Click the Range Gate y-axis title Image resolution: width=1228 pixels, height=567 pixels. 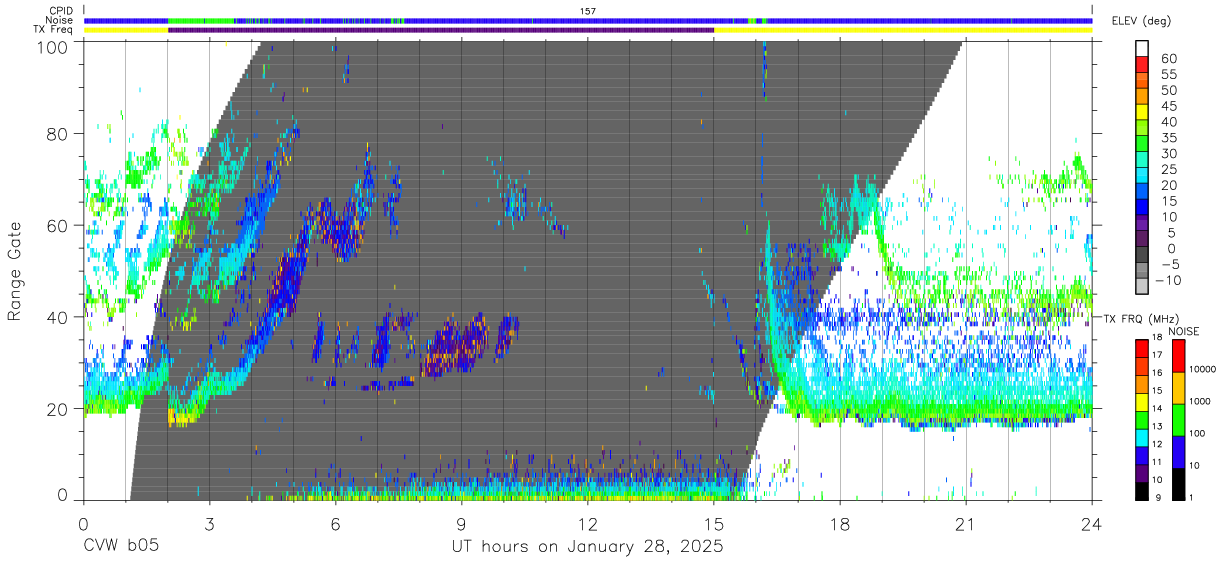coord(16,272)
